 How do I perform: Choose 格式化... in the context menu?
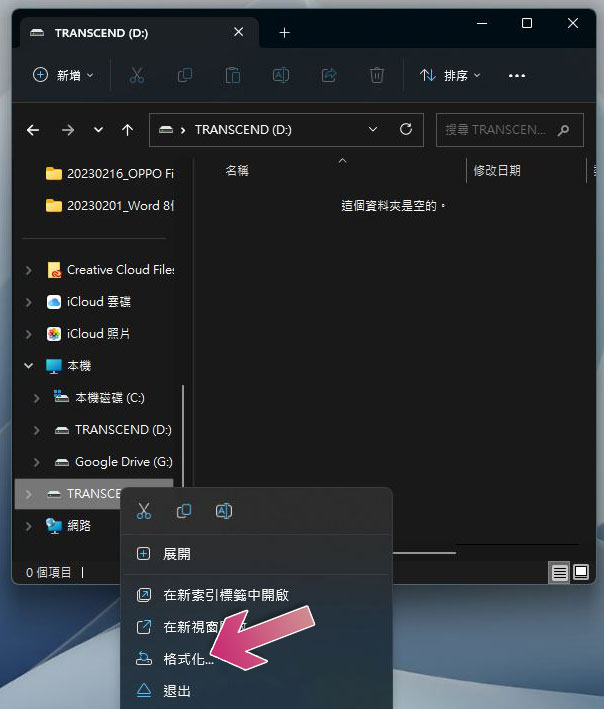pos(256,659)
